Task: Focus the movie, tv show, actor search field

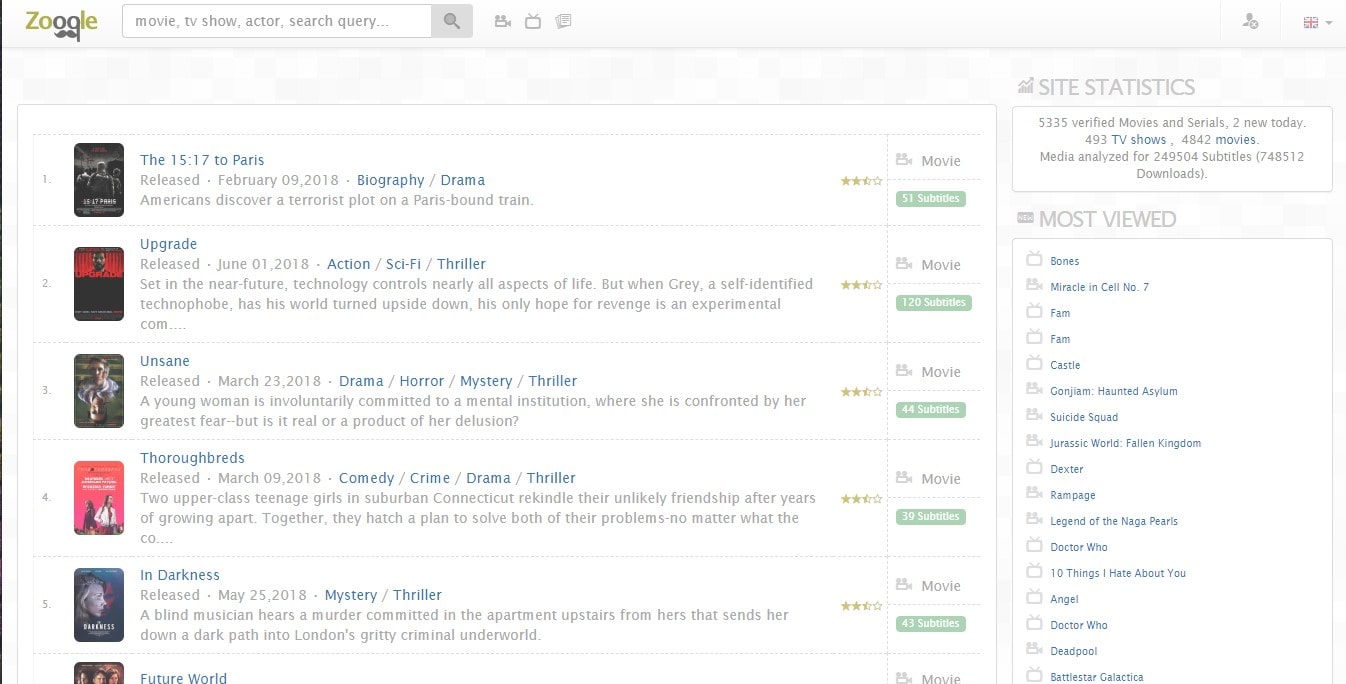Action: coord(277,21)
